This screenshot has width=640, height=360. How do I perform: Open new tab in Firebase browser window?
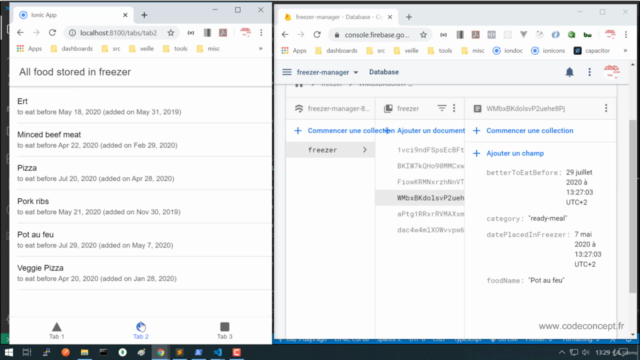(409, 17)
